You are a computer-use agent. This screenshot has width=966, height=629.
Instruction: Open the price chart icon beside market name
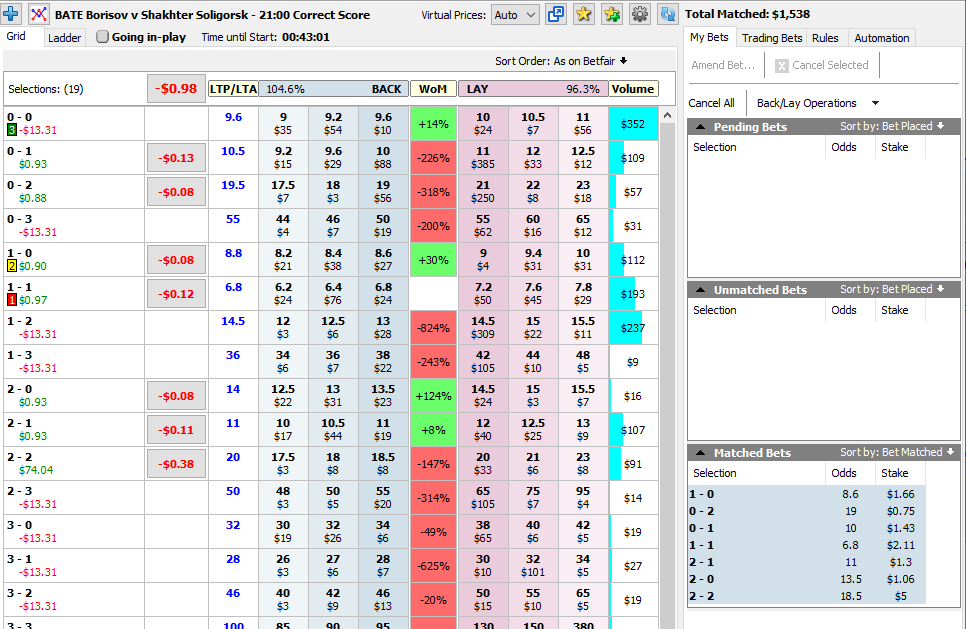point(39,14)
